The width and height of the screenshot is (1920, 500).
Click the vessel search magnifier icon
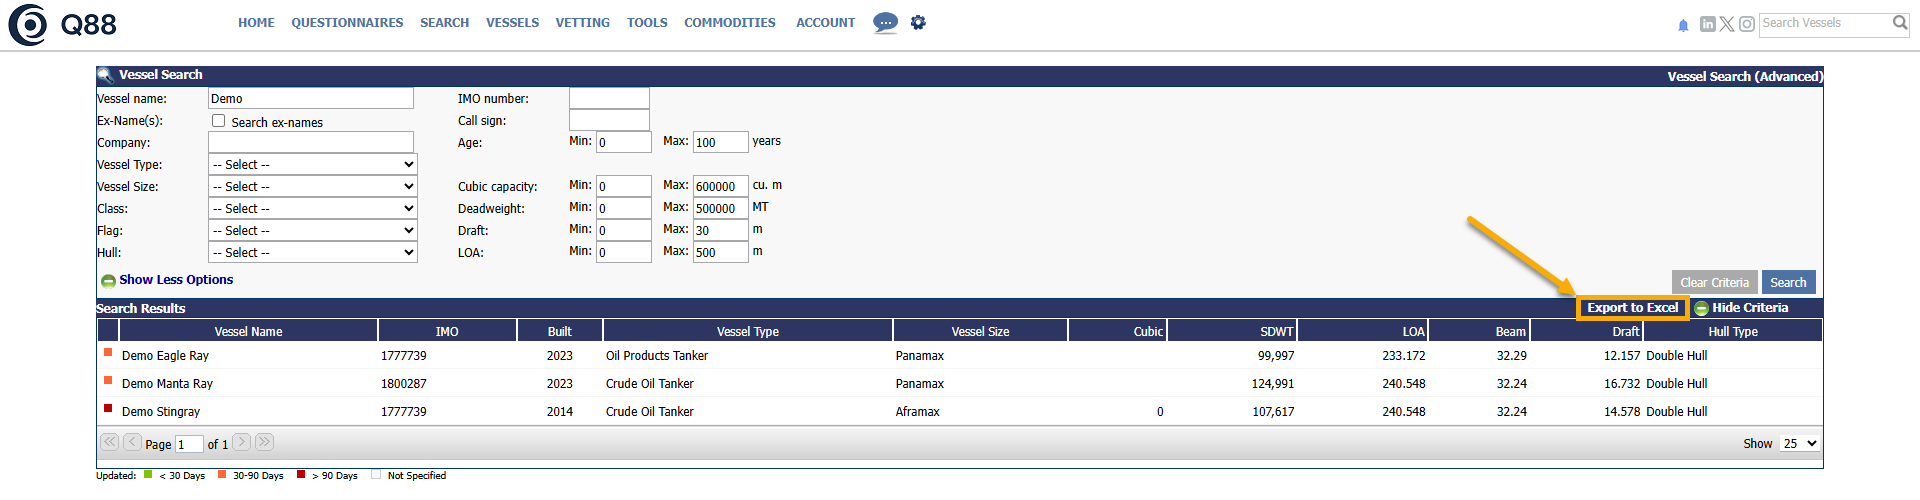(1900, 22)
